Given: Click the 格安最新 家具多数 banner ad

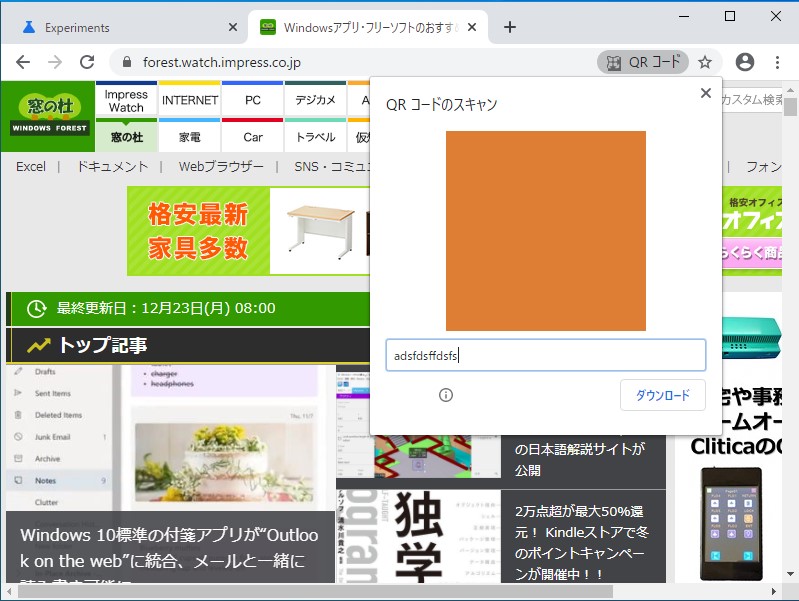Looking at the screenshot, I should [x=248, y=231].
